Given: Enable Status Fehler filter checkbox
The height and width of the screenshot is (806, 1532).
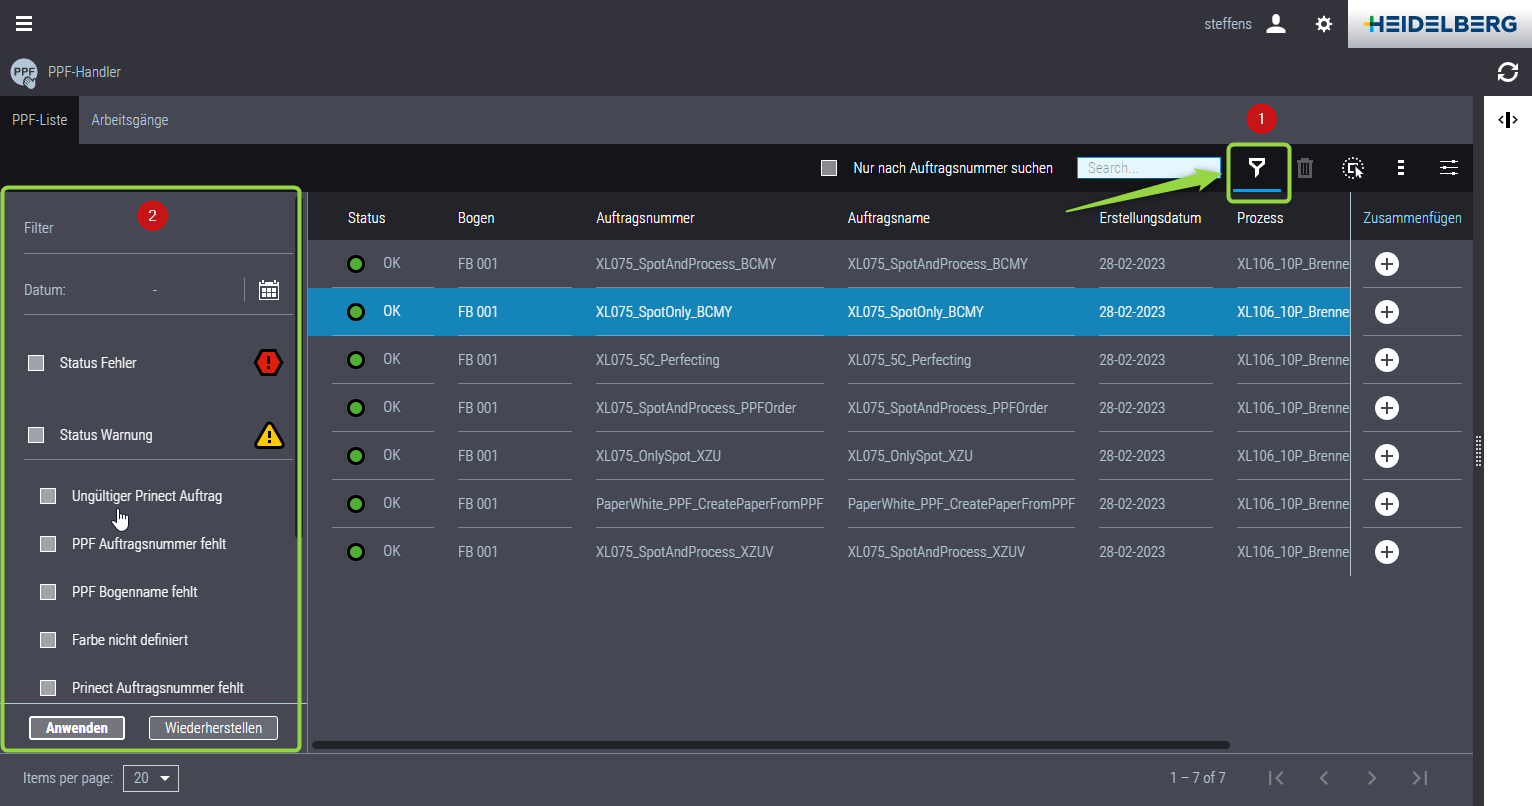Looking at the screenshot, I should (x=37, y=363).
